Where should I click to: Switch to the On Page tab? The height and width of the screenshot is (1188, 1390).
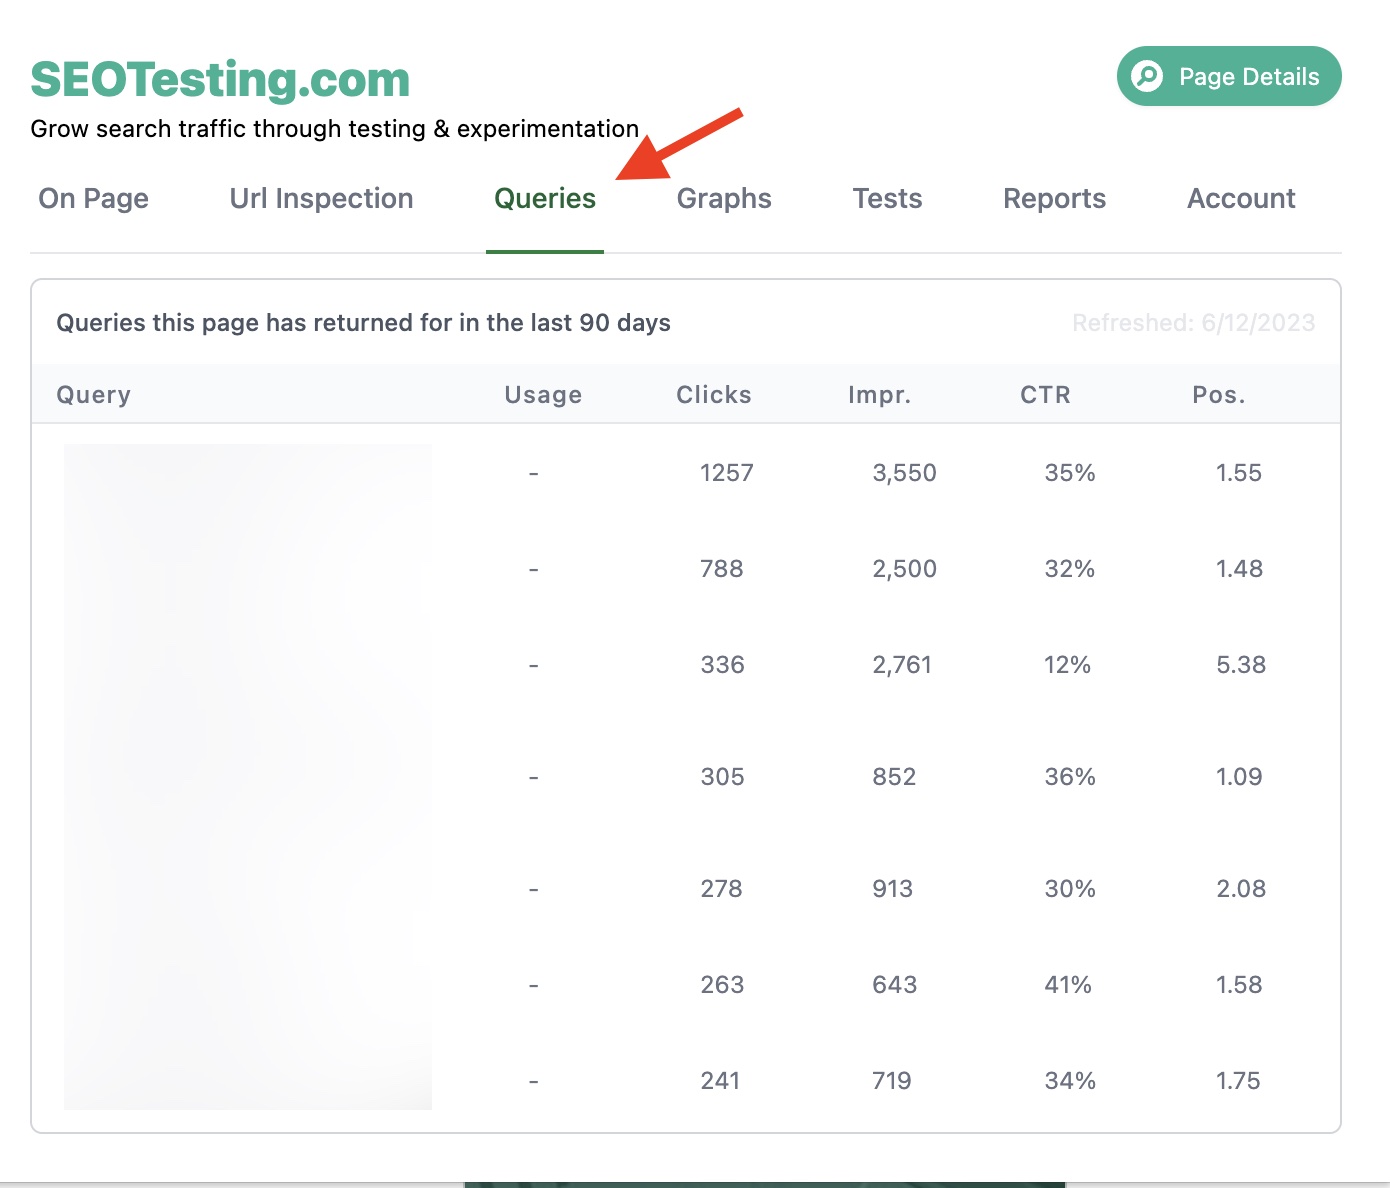(94, 198)
